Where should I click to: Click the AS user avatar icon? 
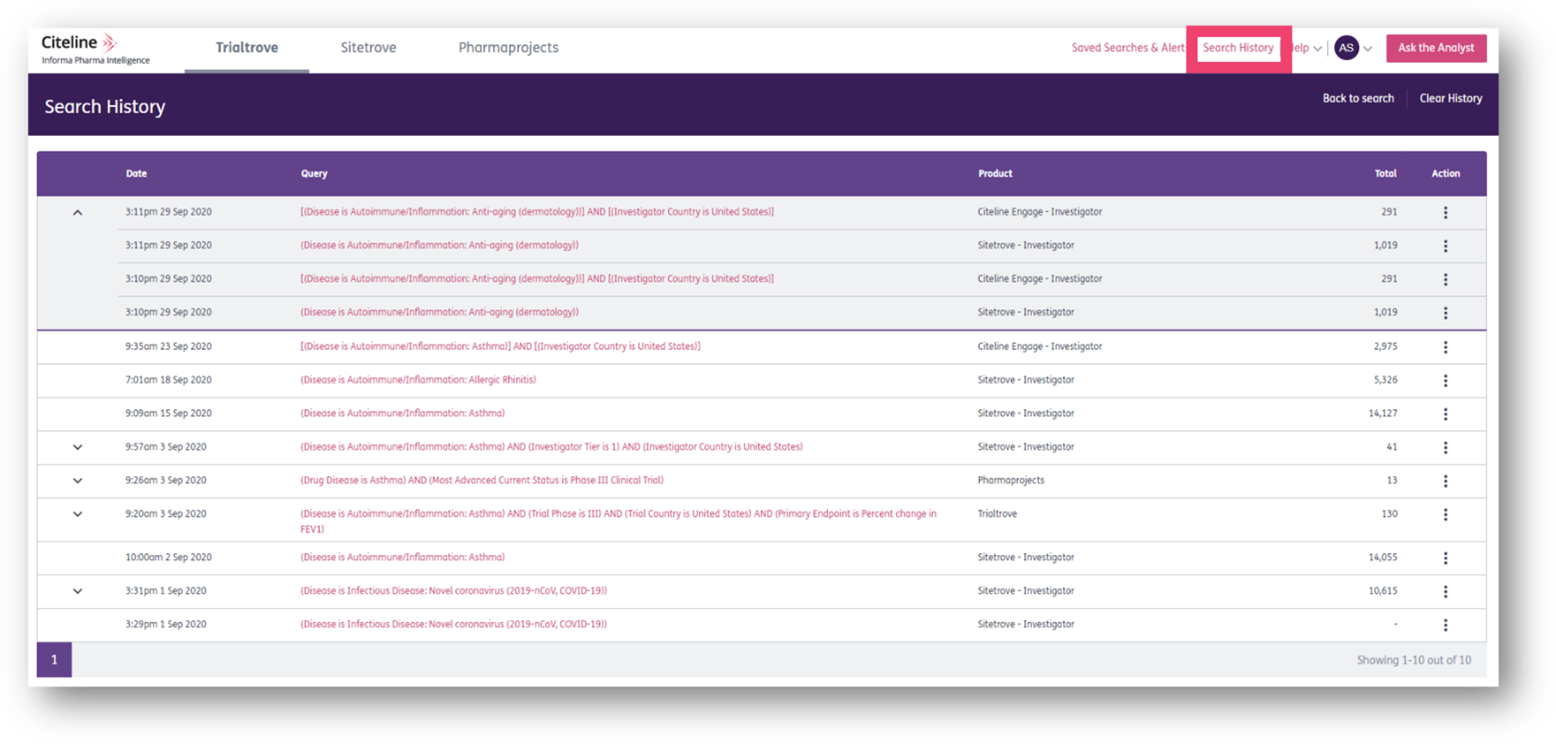pos(1347,47)
